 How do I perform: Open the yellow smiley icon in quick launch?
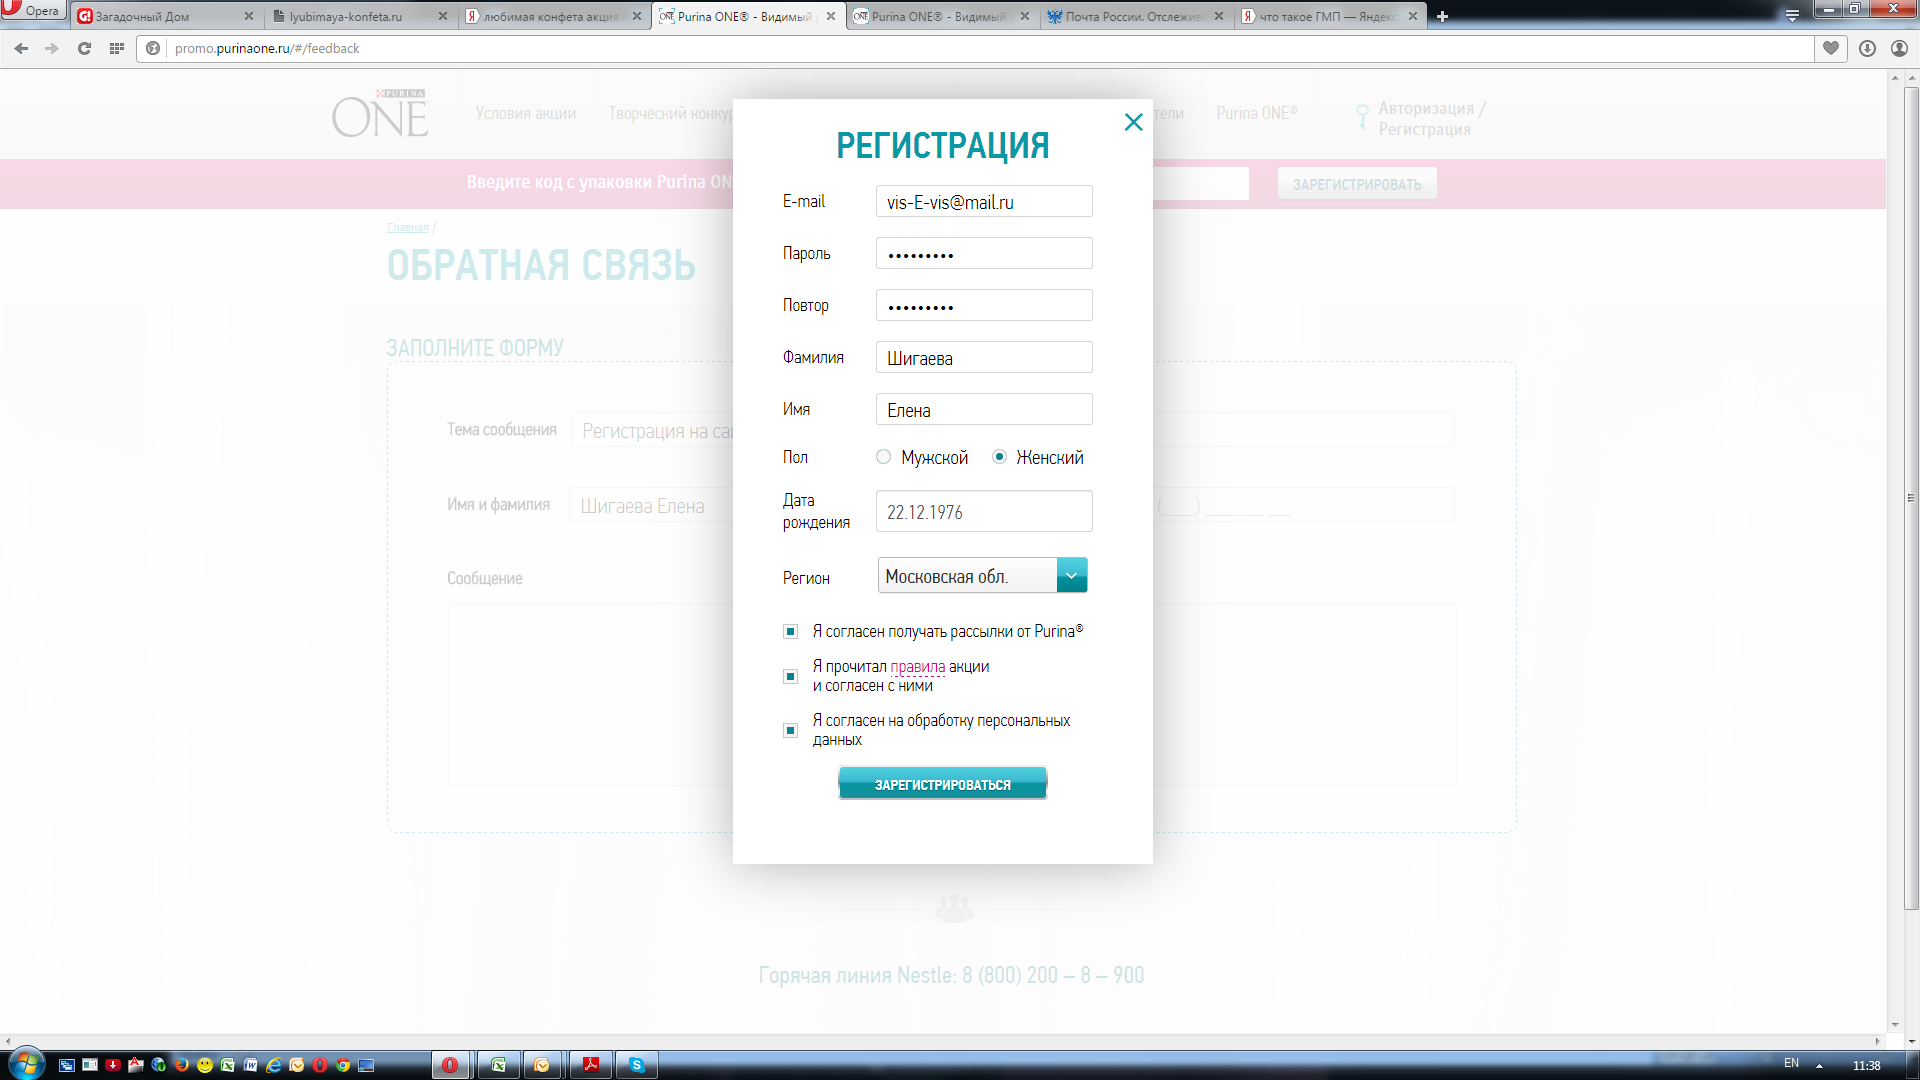tap(205, 1065)
